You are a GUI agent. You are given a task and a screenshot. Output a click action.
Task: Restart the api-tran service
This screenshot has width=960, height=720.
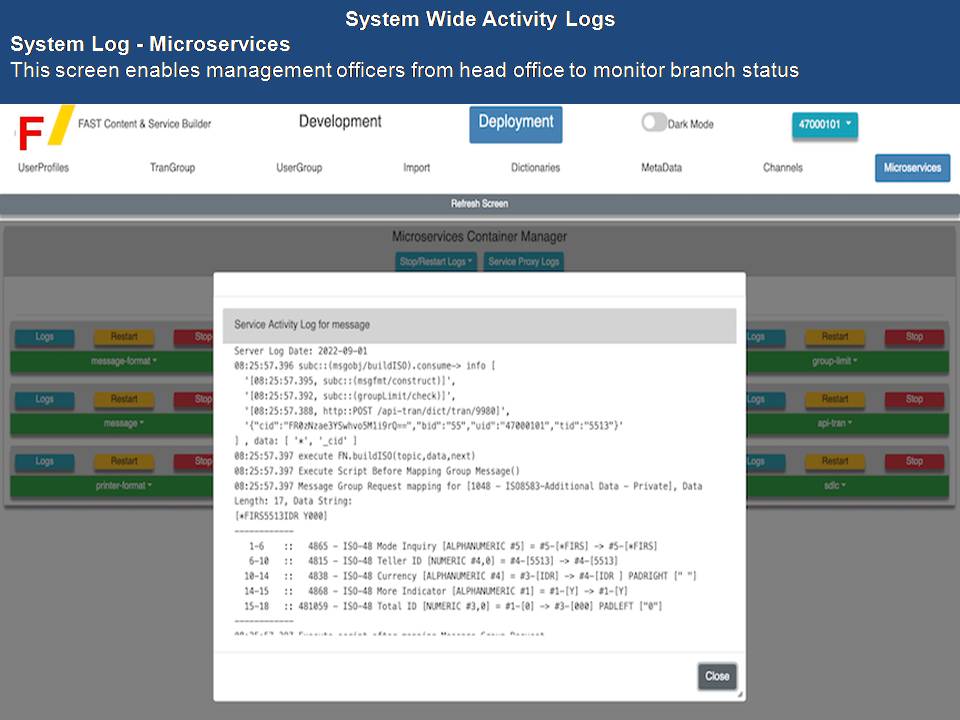click(x=835, y=399)
